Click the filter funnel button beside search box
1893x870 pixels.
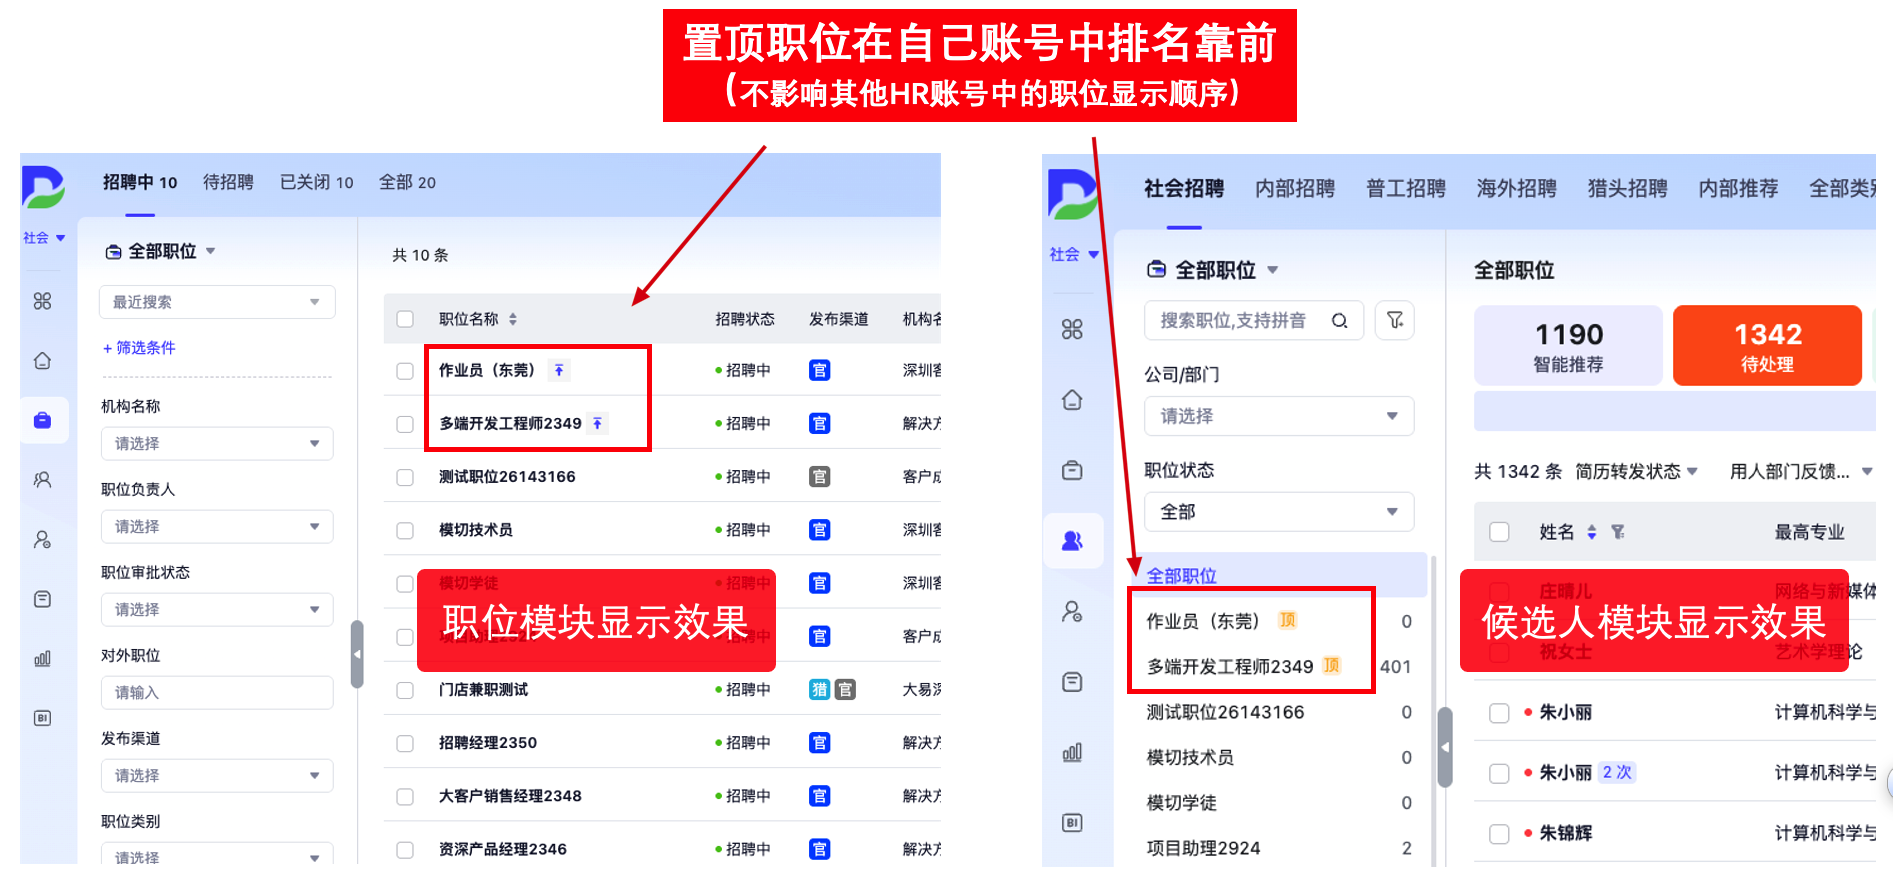[1394, 320]
